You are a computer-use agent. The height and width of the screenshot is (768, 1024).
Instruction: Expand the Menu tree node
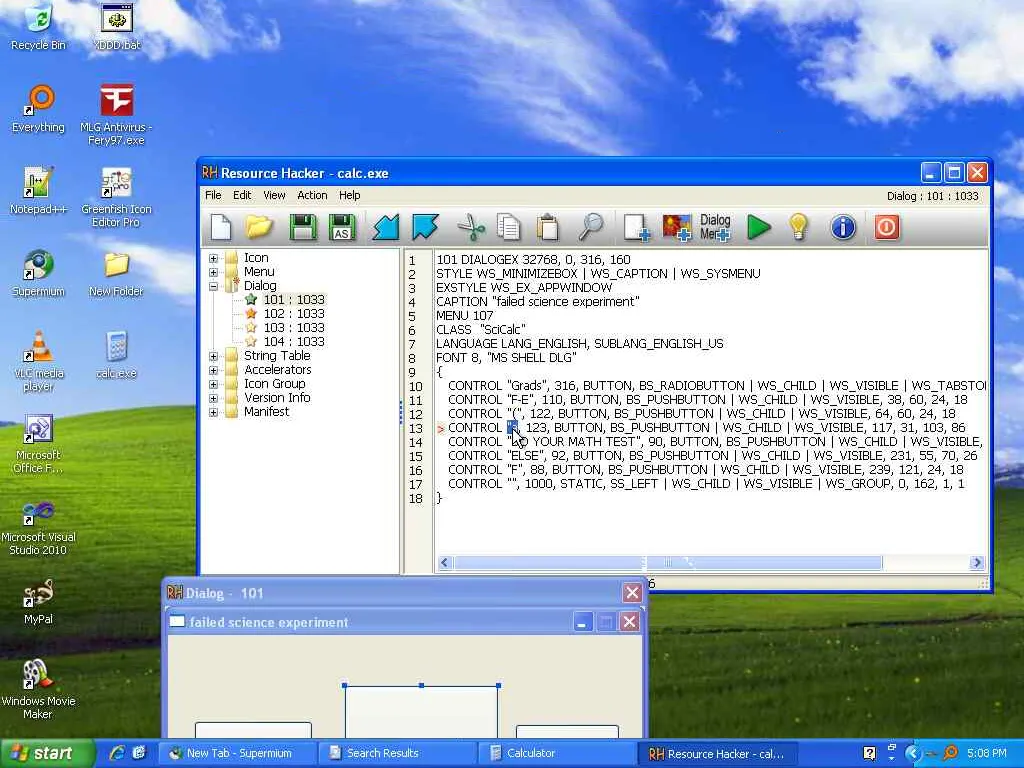214,272
